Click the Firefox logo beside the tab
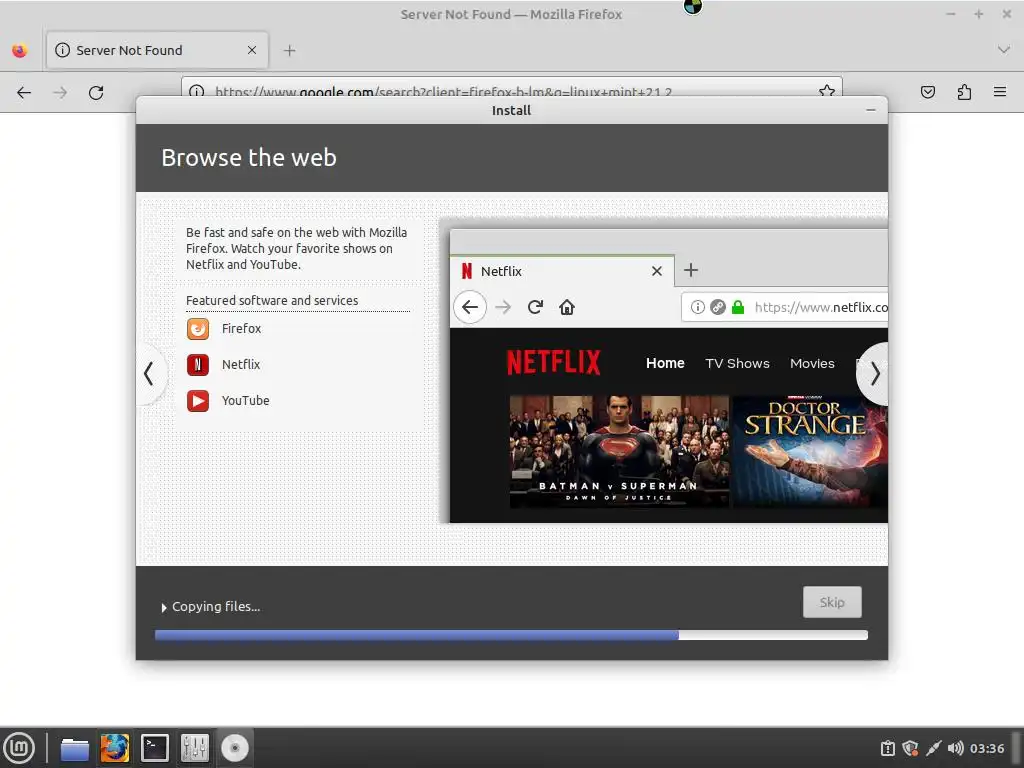This screenshot has height=768, width=1024. click(20, 50)
